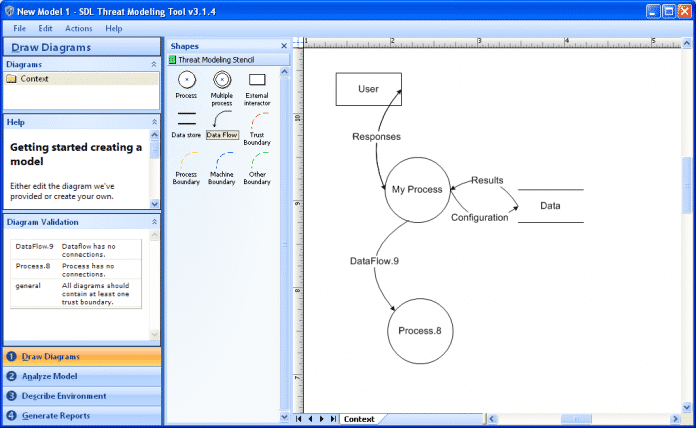696x428 pixels.
Task: Open the Actions menu
Action: coord(79,28)
